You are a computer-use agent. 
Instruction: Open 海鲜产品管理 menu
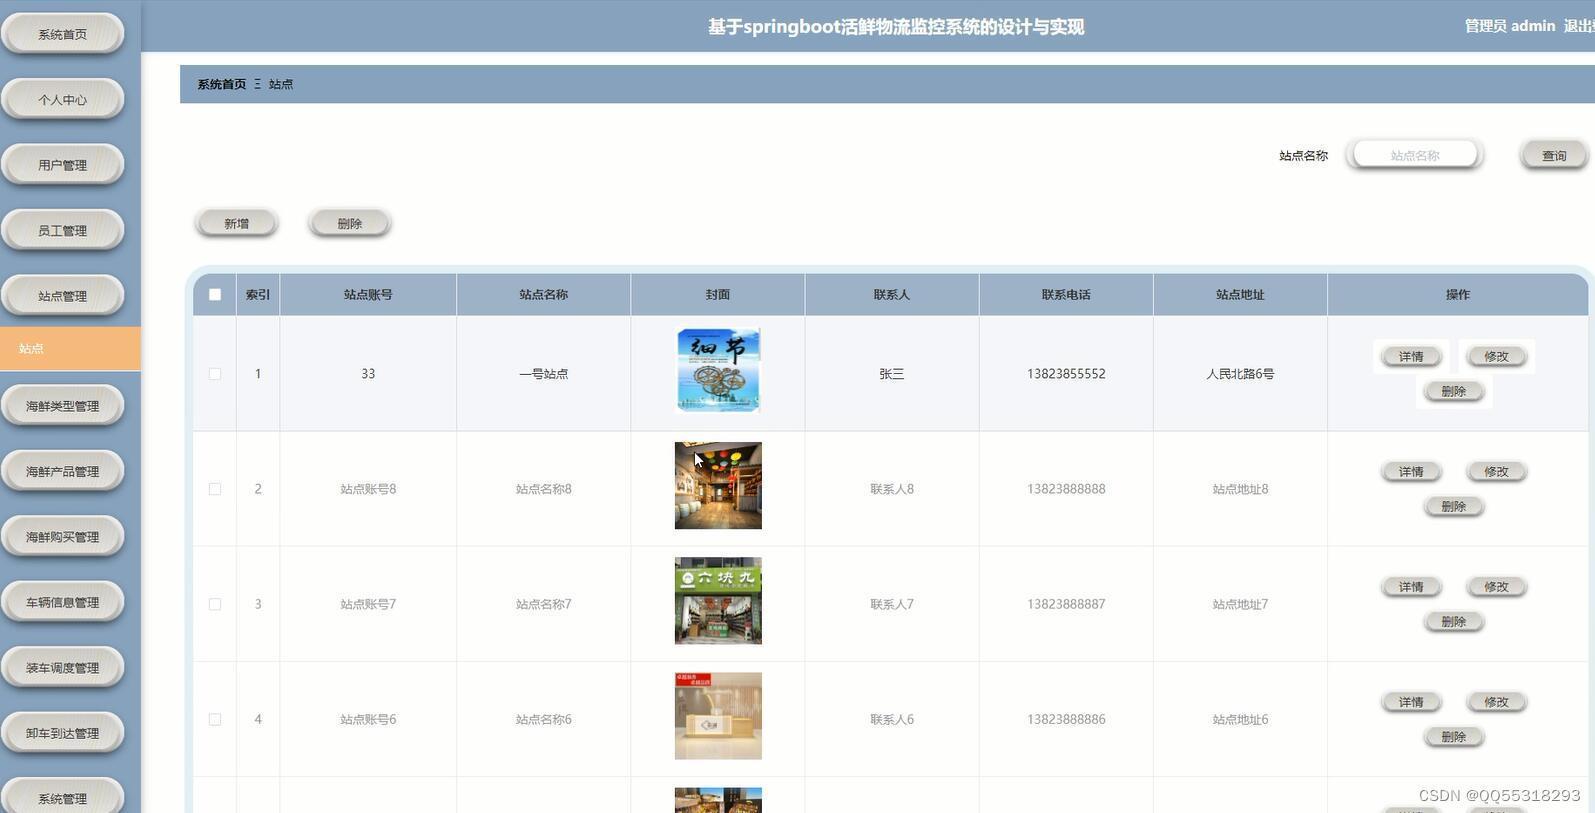[x=62, y=471]
